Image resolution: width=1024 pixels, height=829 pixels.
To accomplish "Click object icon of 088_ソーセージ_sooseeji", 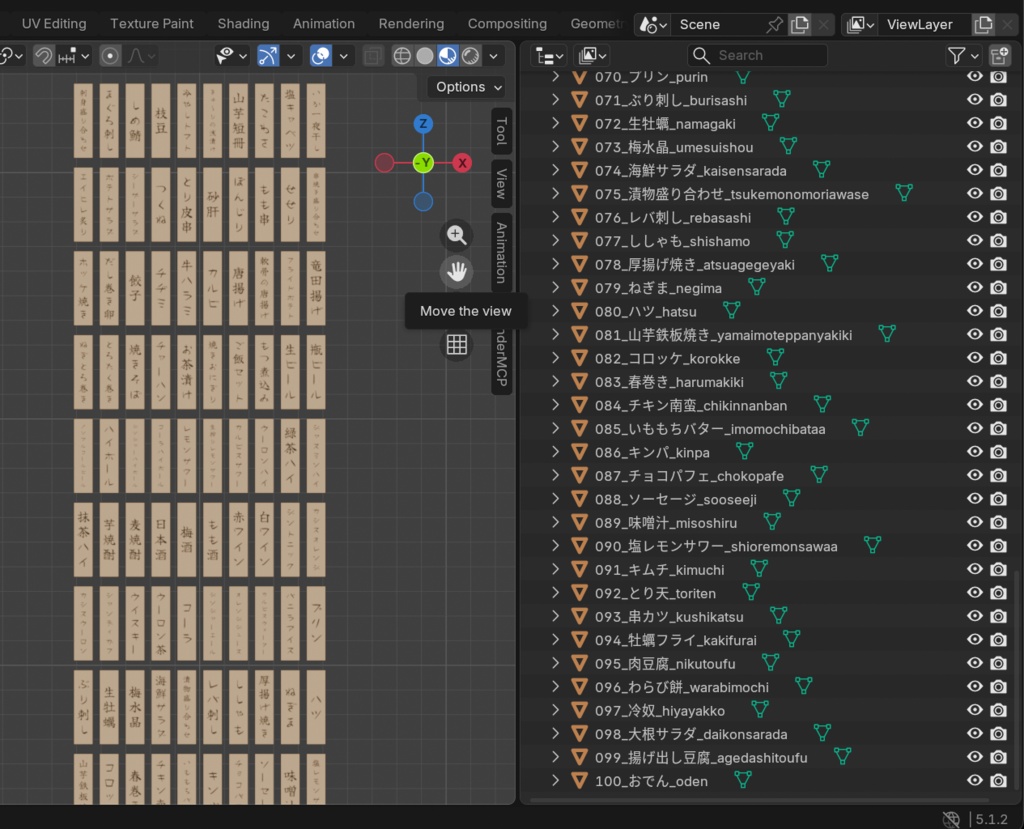I will pyautogui.click(x=579, y=498).
